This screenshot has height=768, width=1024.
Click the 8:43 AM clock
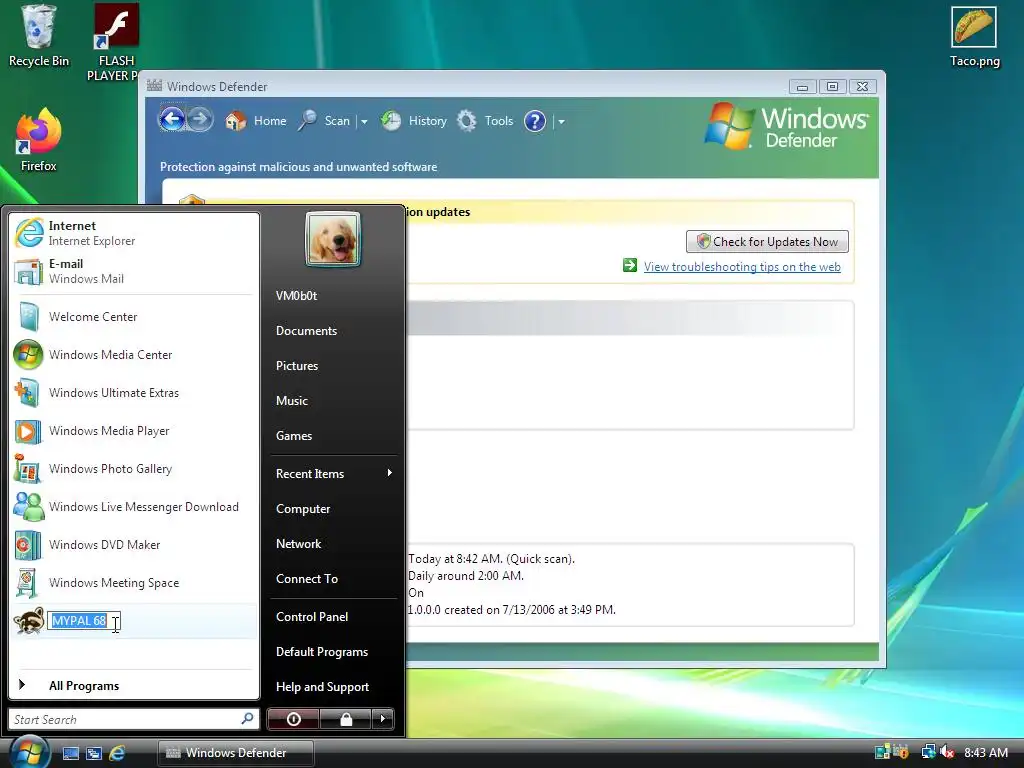(985, 752)
